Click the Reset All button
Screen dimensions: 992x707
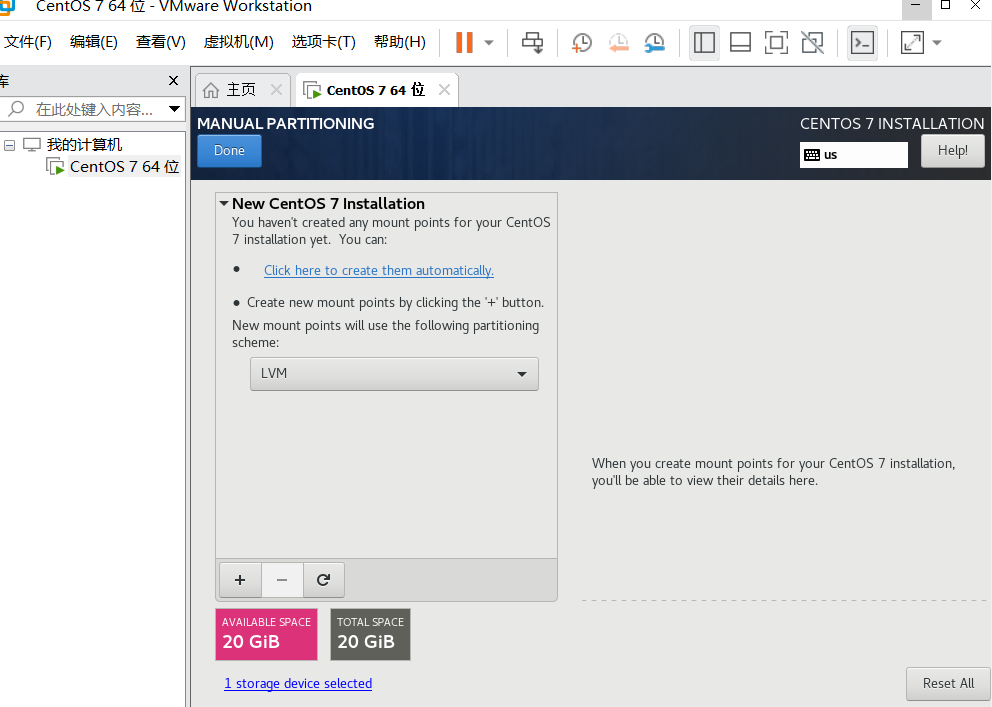[x=948, y=684]
